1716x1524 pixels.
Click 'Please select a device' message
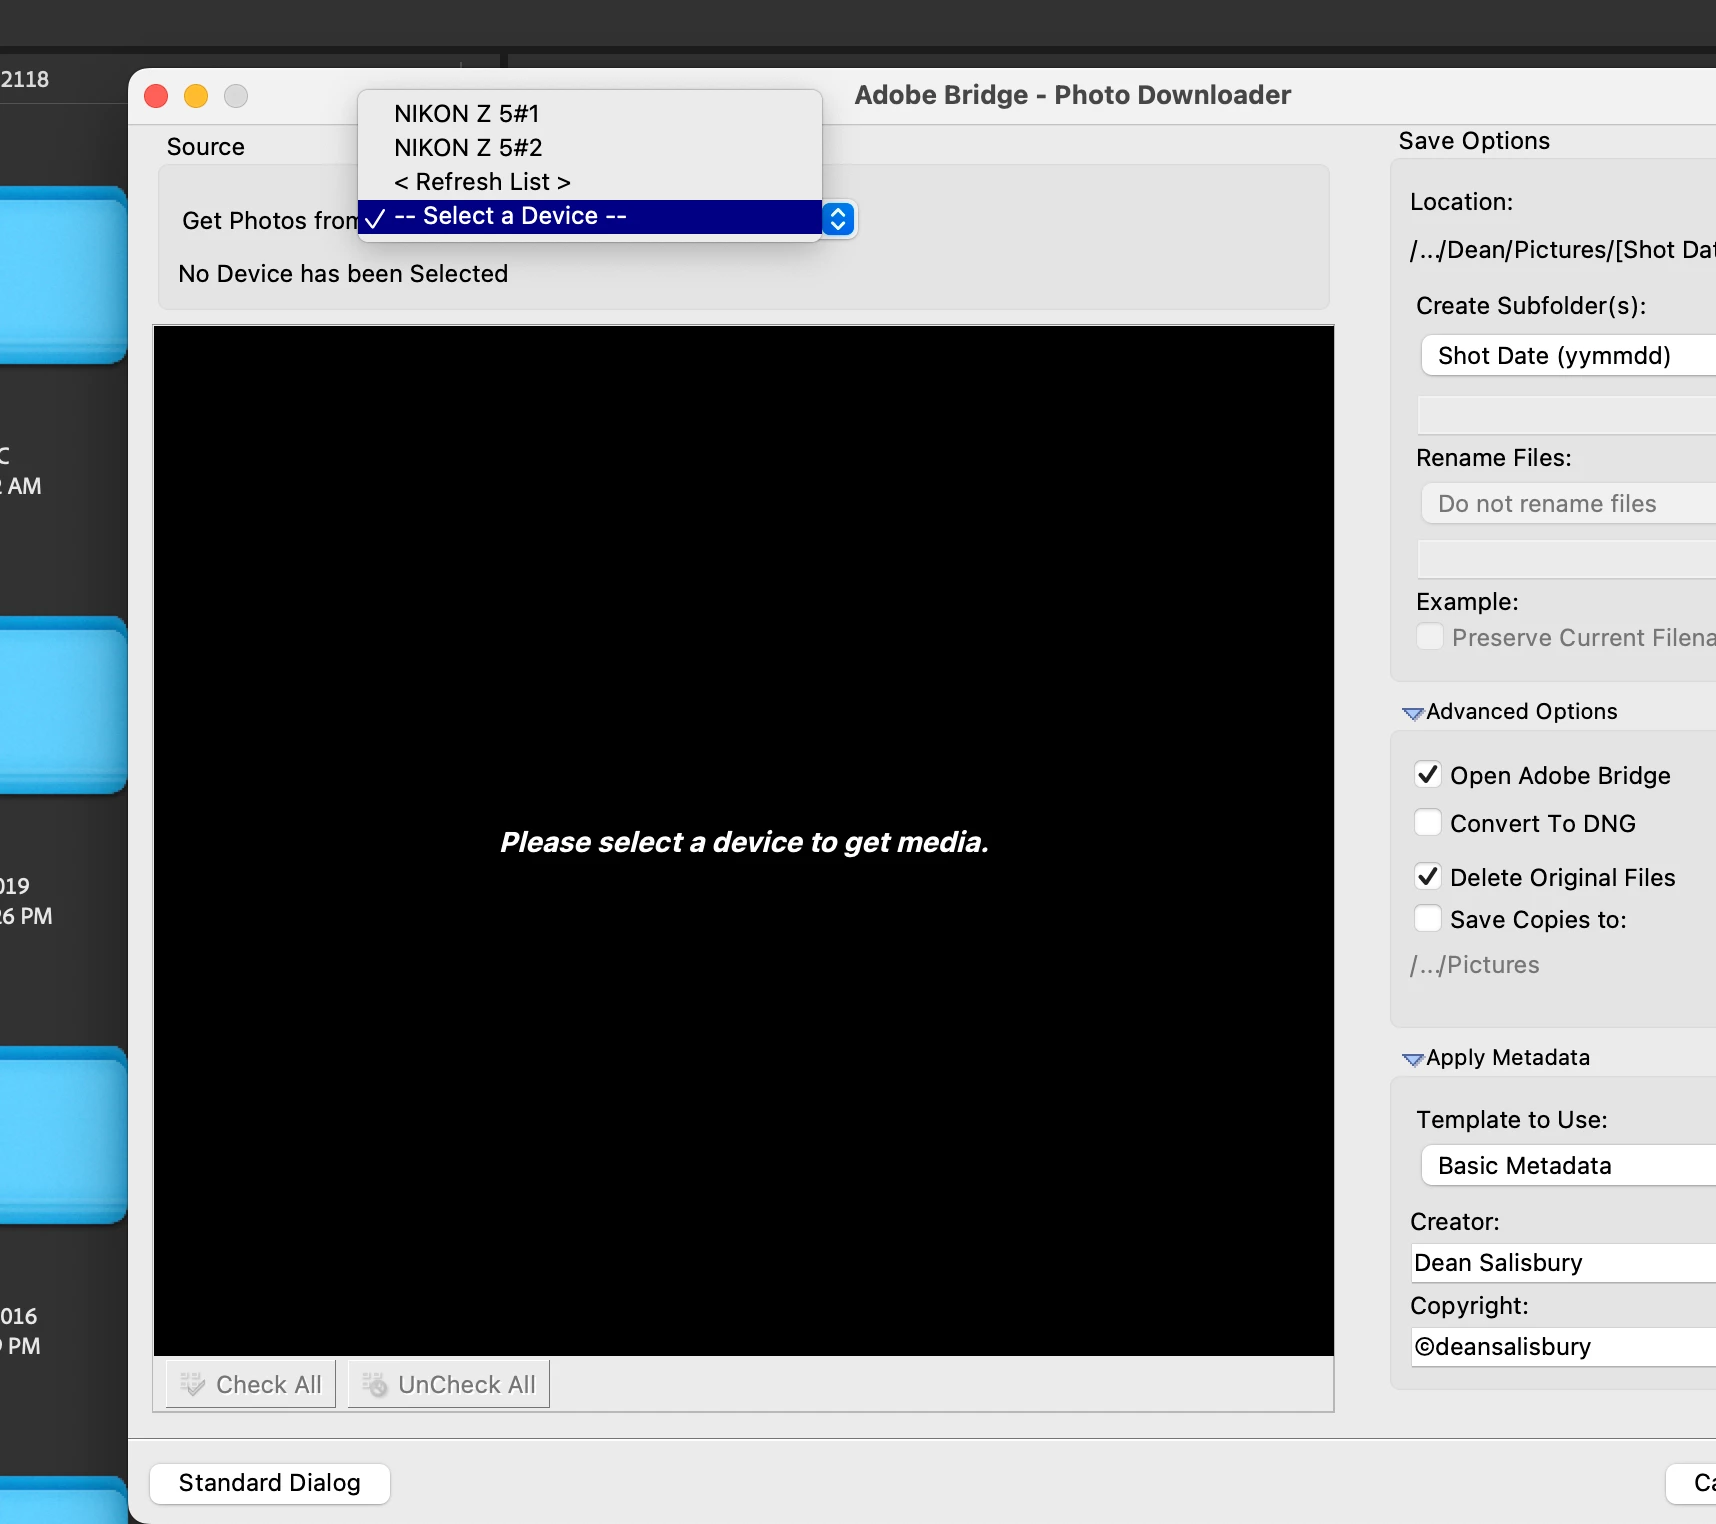(x=744, y=842)
